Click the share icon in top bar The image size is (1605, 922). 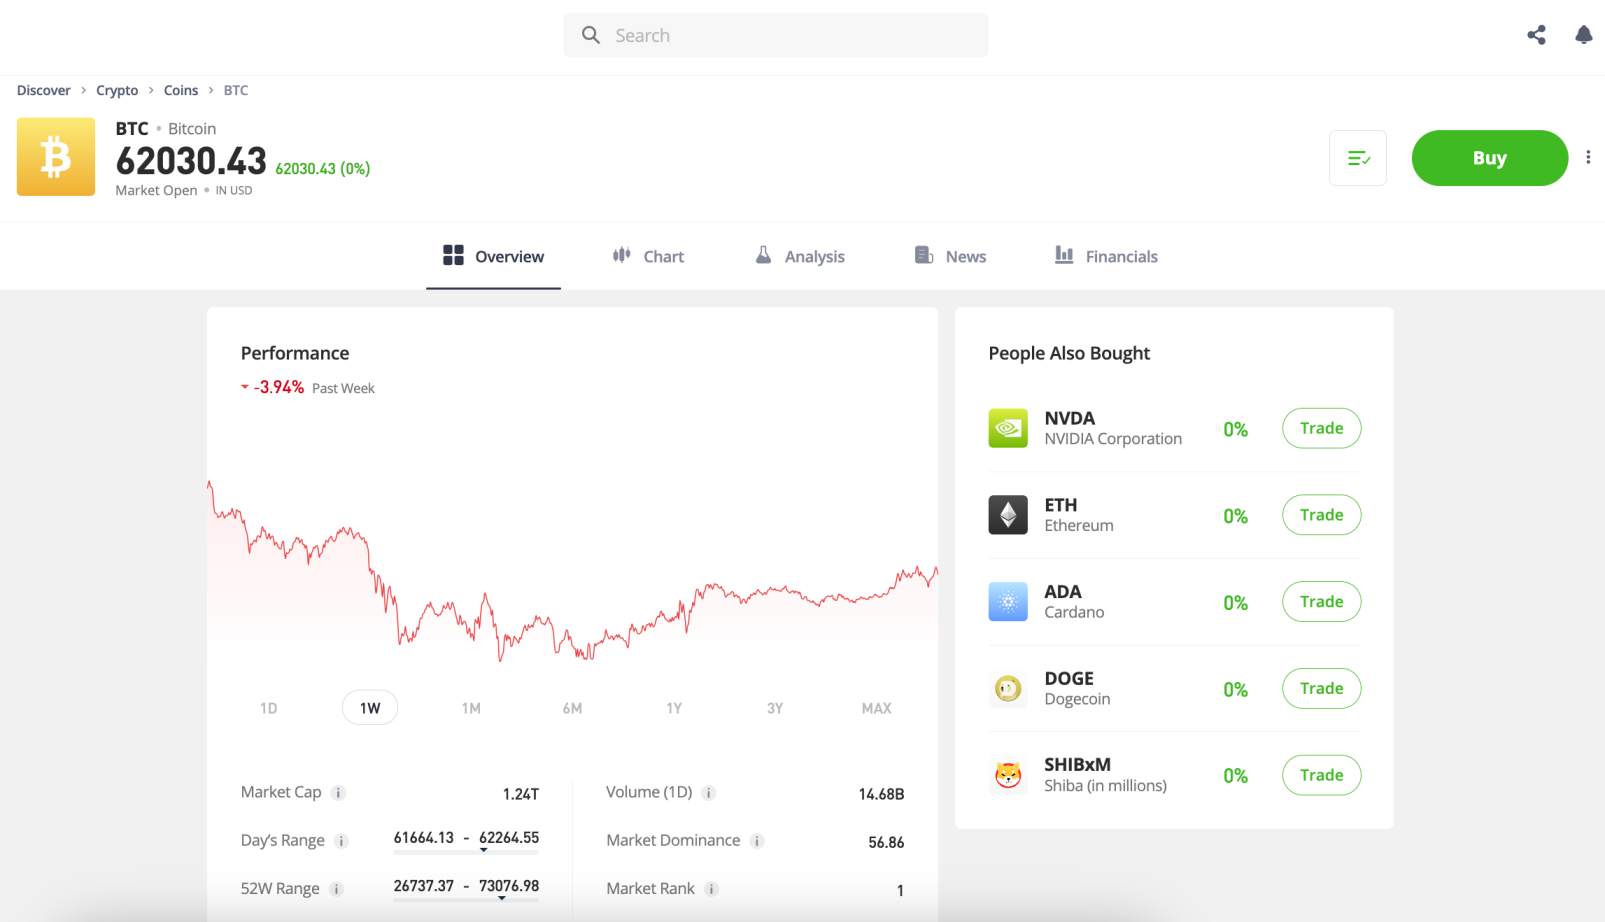click(x=1536, y=35)
